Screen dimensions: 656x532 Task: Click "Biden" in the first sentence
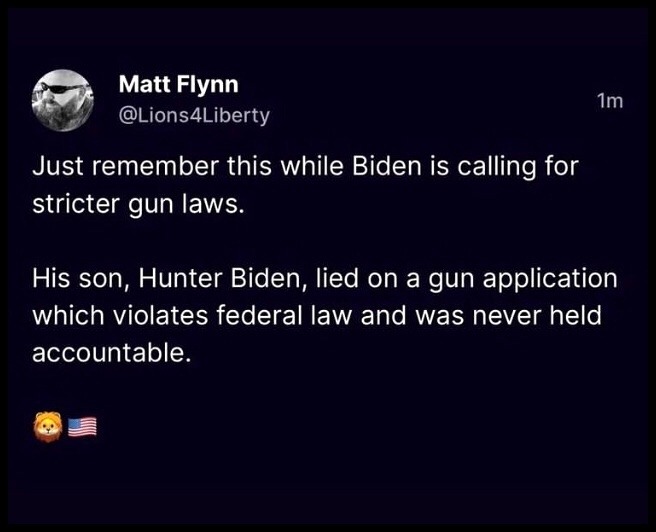387,166
